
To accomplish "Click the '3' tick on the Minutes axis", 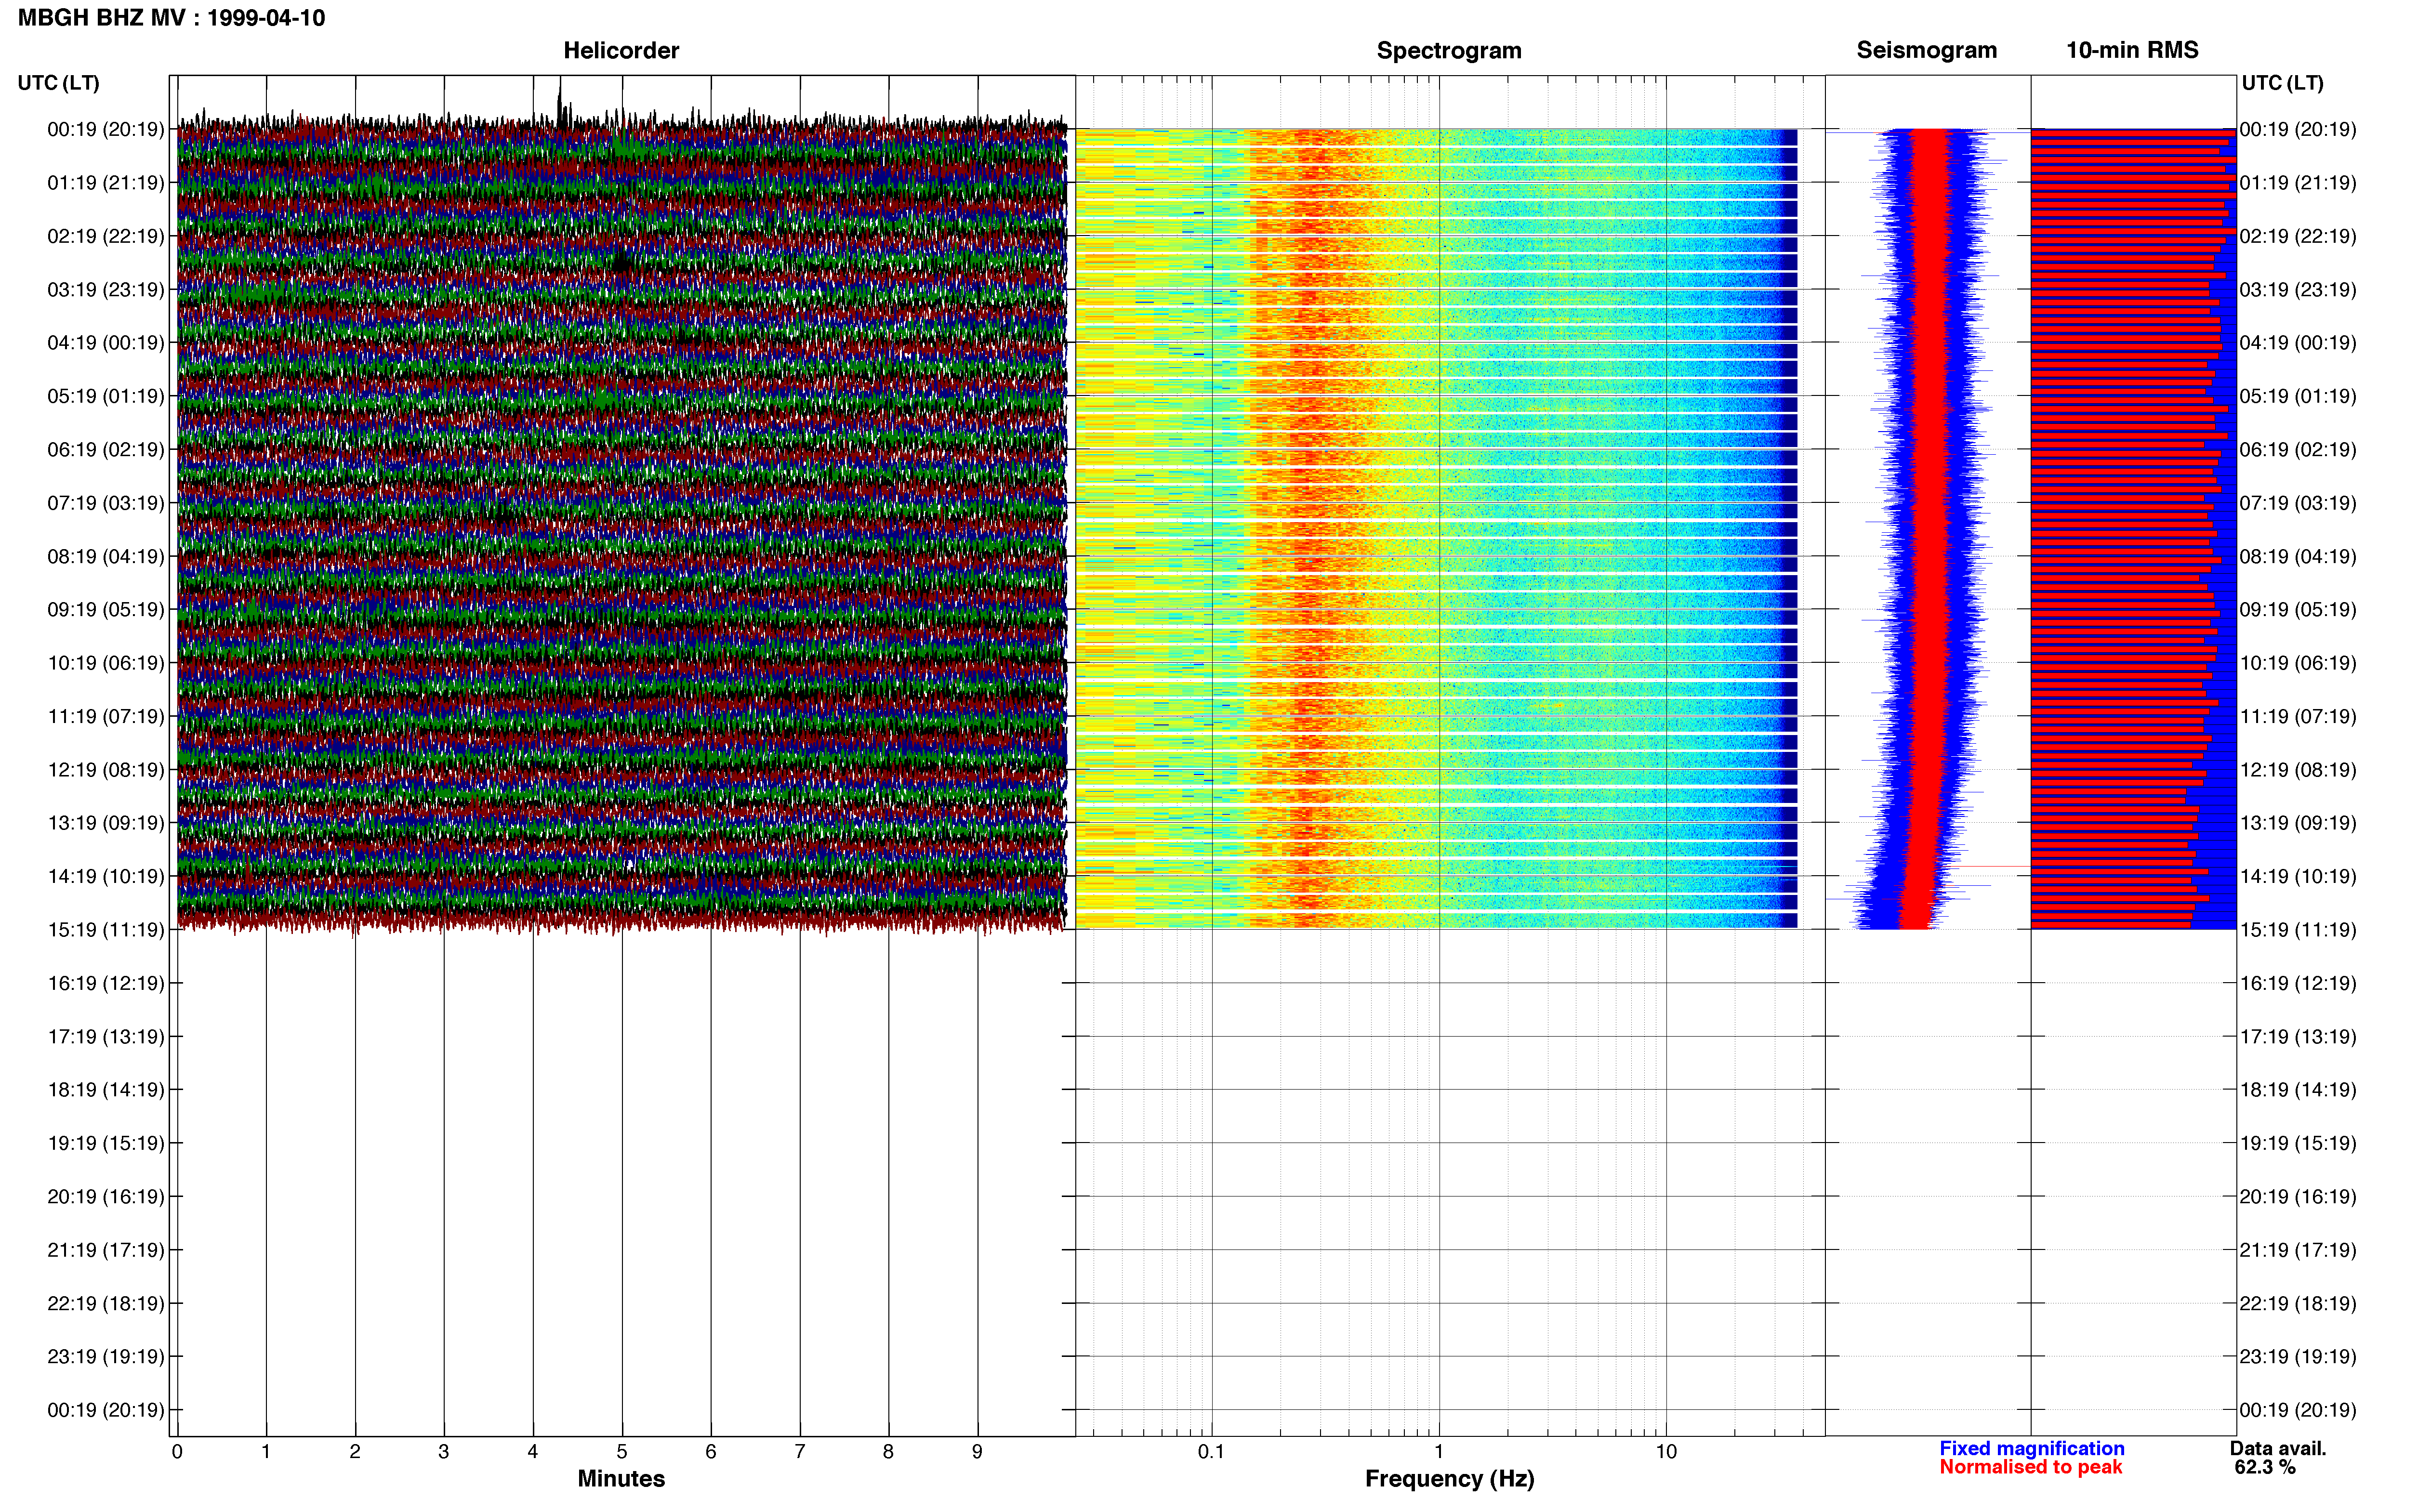I will [x=444, y=1452].
